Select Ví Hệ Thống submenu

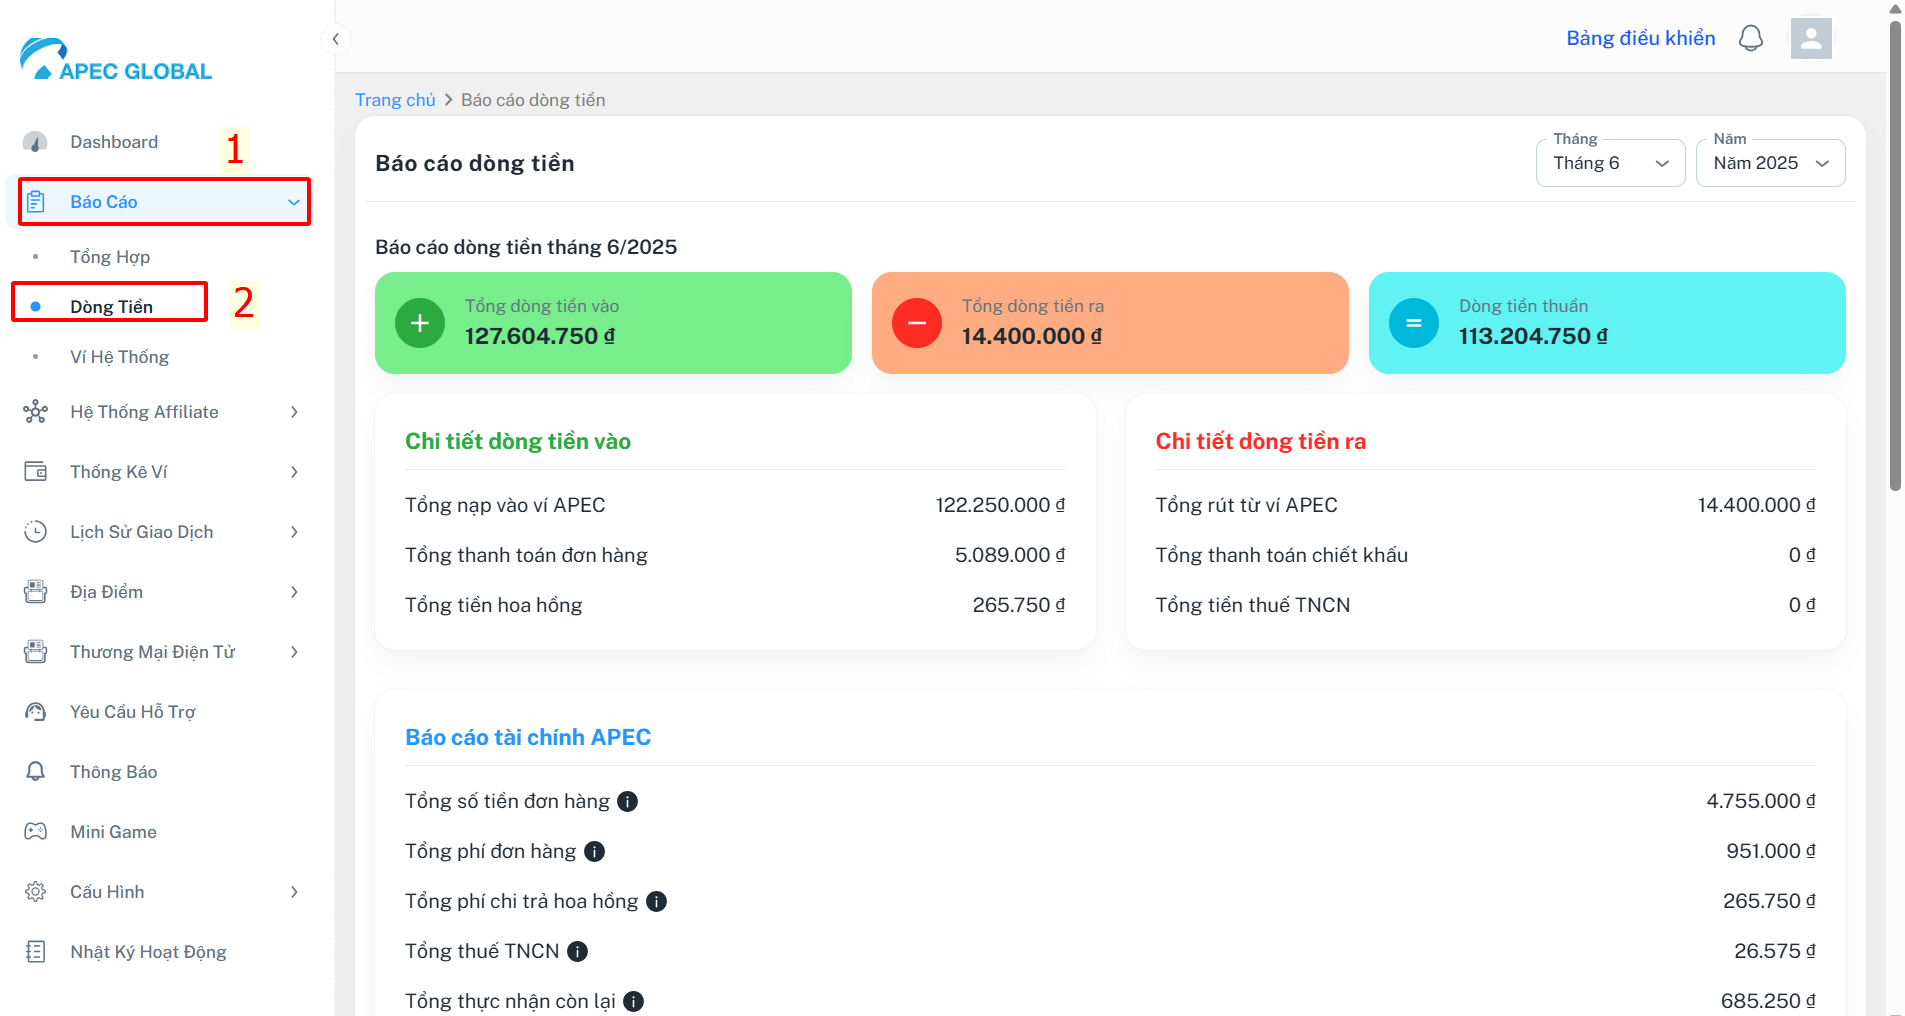[119, 357]
